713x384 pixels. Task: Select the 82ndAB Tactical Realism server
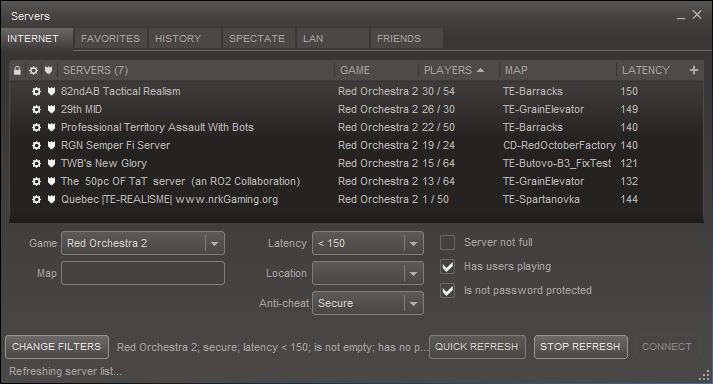click(356, 91)
